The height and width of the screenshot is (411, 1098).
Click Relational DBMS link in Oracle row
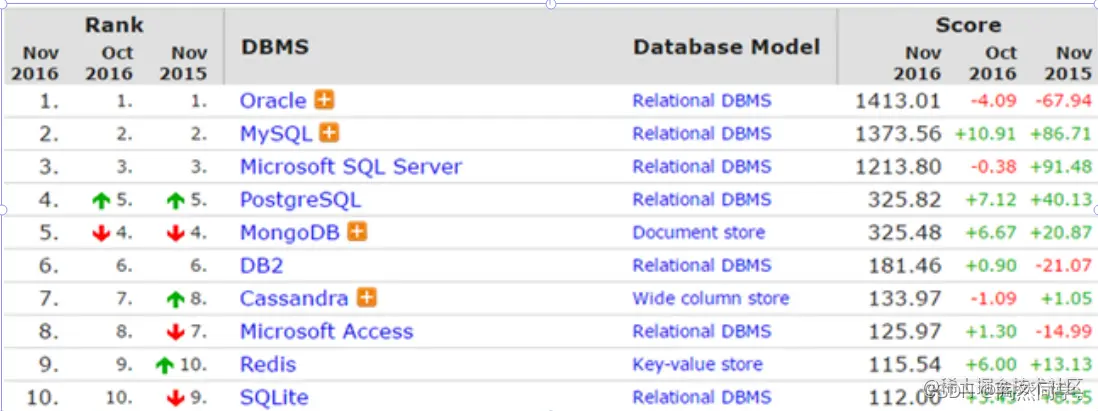click(x=702, y=101)
